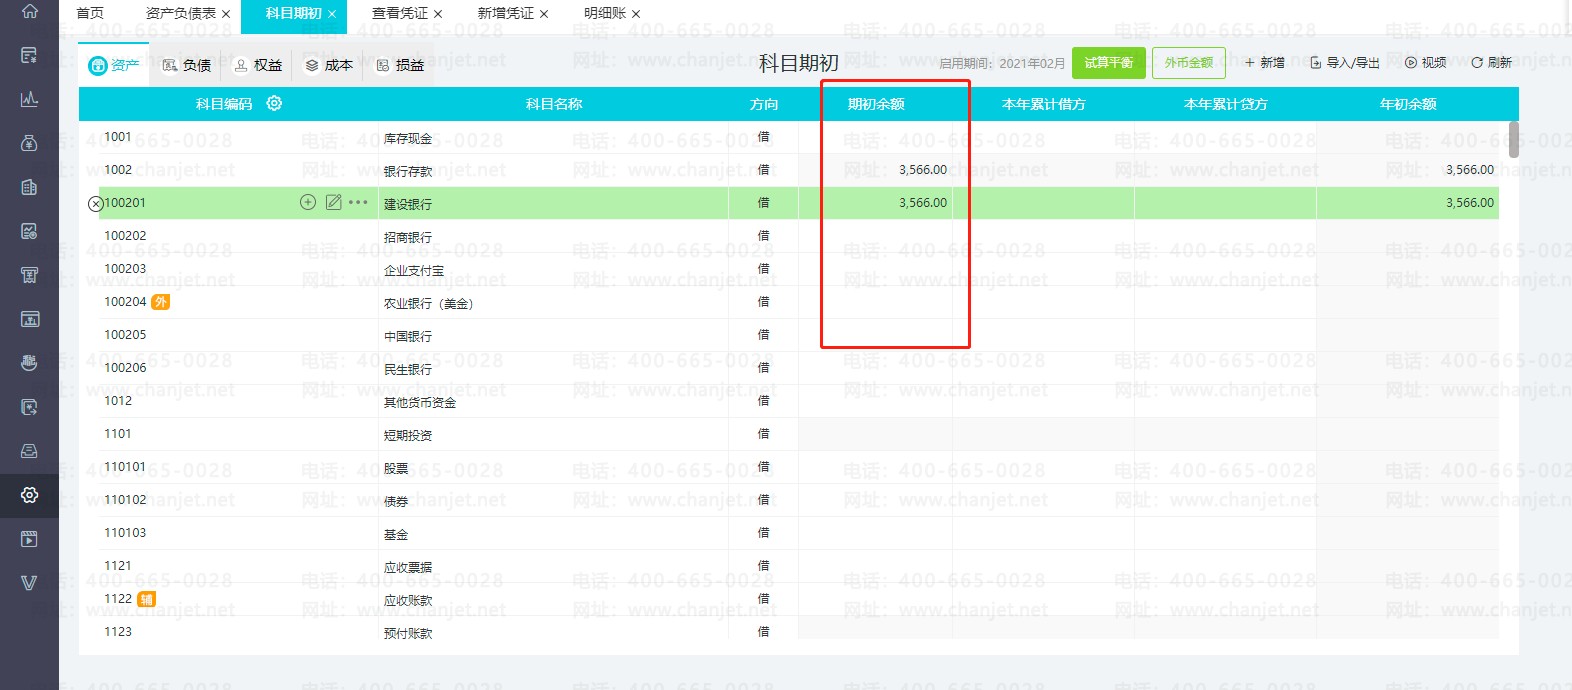Switch to the 新增凭证 tab
The width and height of the screenshot is (1572, 690).
click(x=506, y=13)
